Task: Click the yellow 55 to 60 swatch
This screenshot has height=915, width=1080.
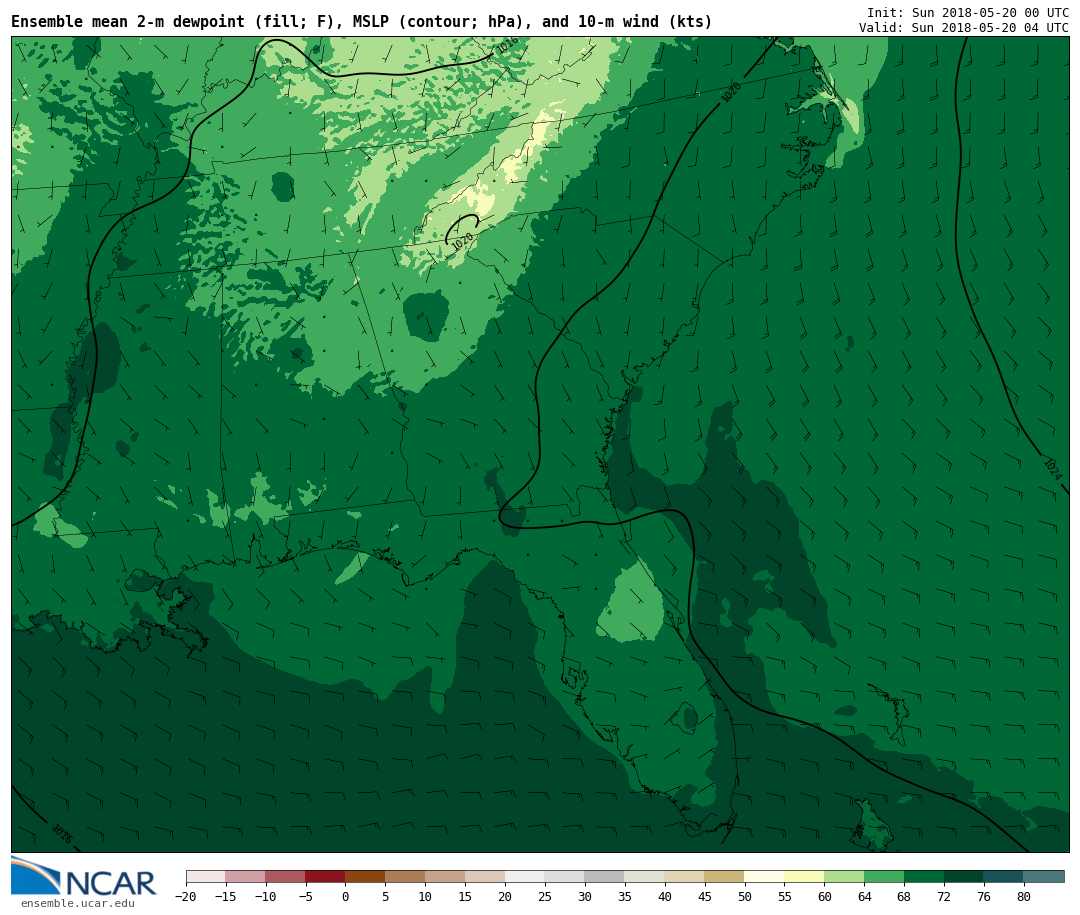Action: [x=804, y=876]
